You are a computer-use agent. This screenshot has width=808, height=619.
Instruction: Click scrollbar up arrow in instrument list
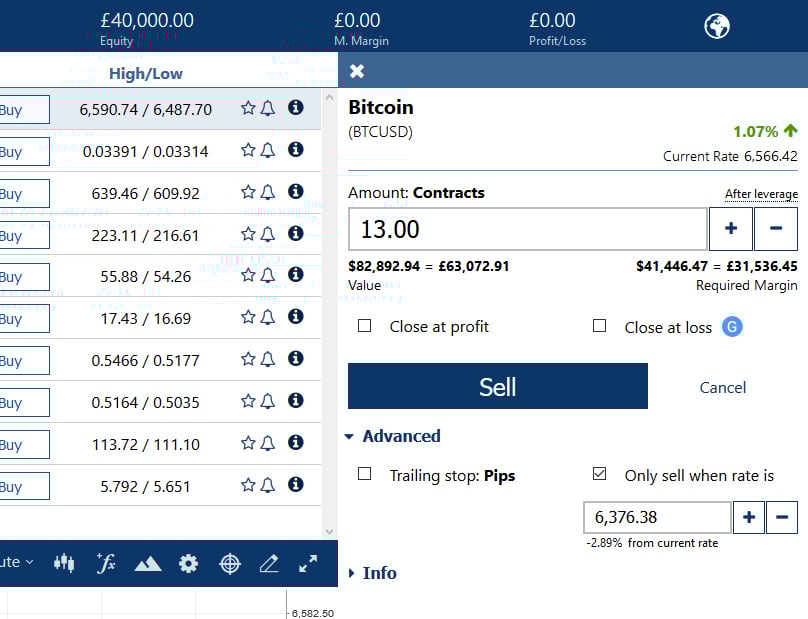pos(330,97)
